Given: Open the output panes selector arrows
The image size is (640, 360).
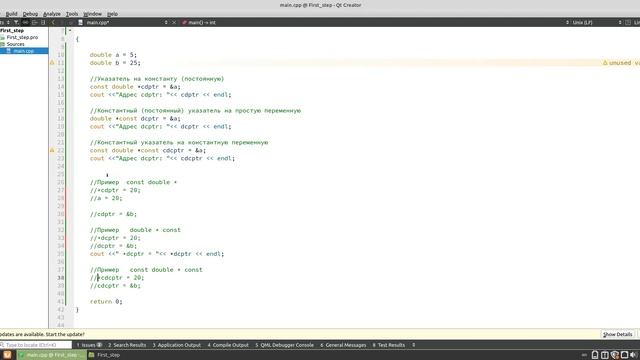Looking at the screenshot, I should tap(413, 345).
